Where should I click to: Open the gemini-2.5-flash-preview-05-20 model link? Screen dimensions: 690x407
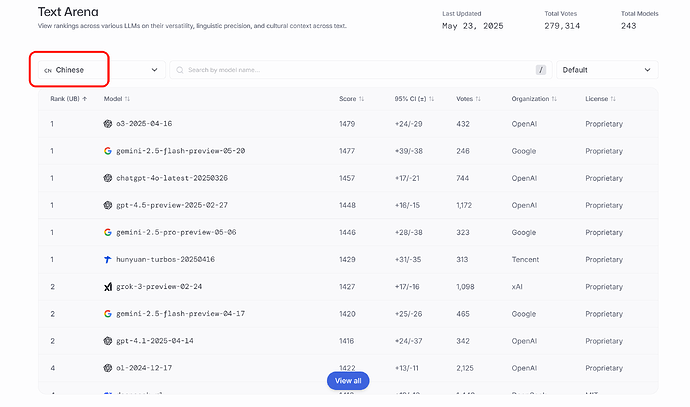pos(180,151)
